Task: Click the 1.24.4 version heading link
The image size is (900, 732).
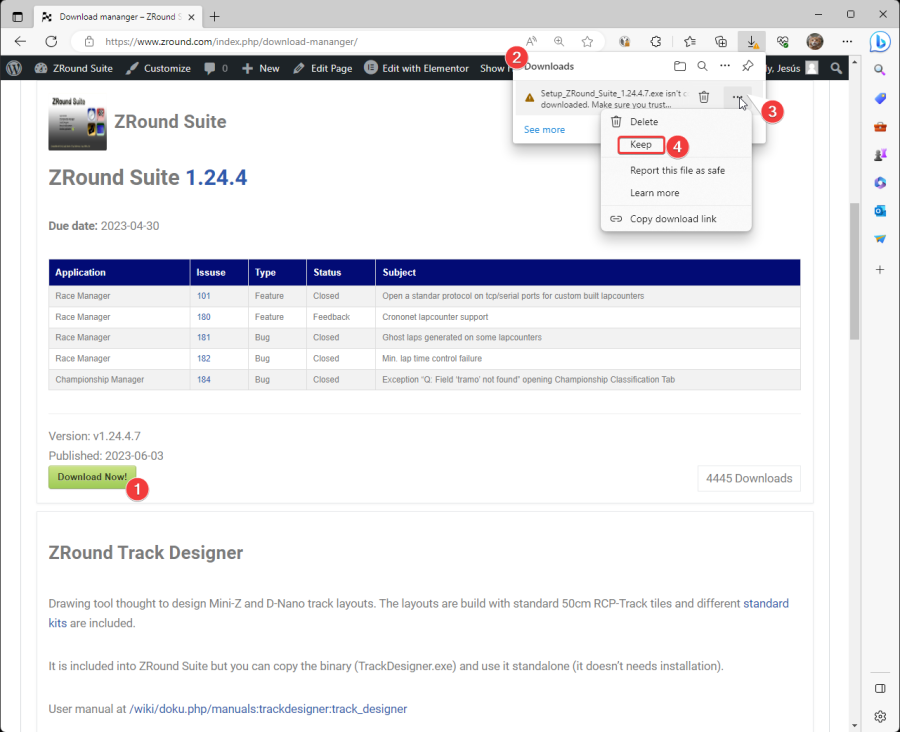Action: [x=216, y=177]
